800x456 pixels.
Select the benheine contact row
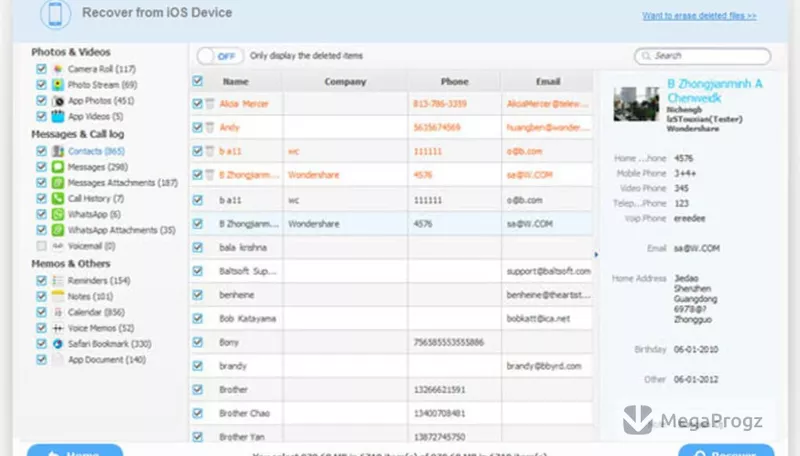391,295
